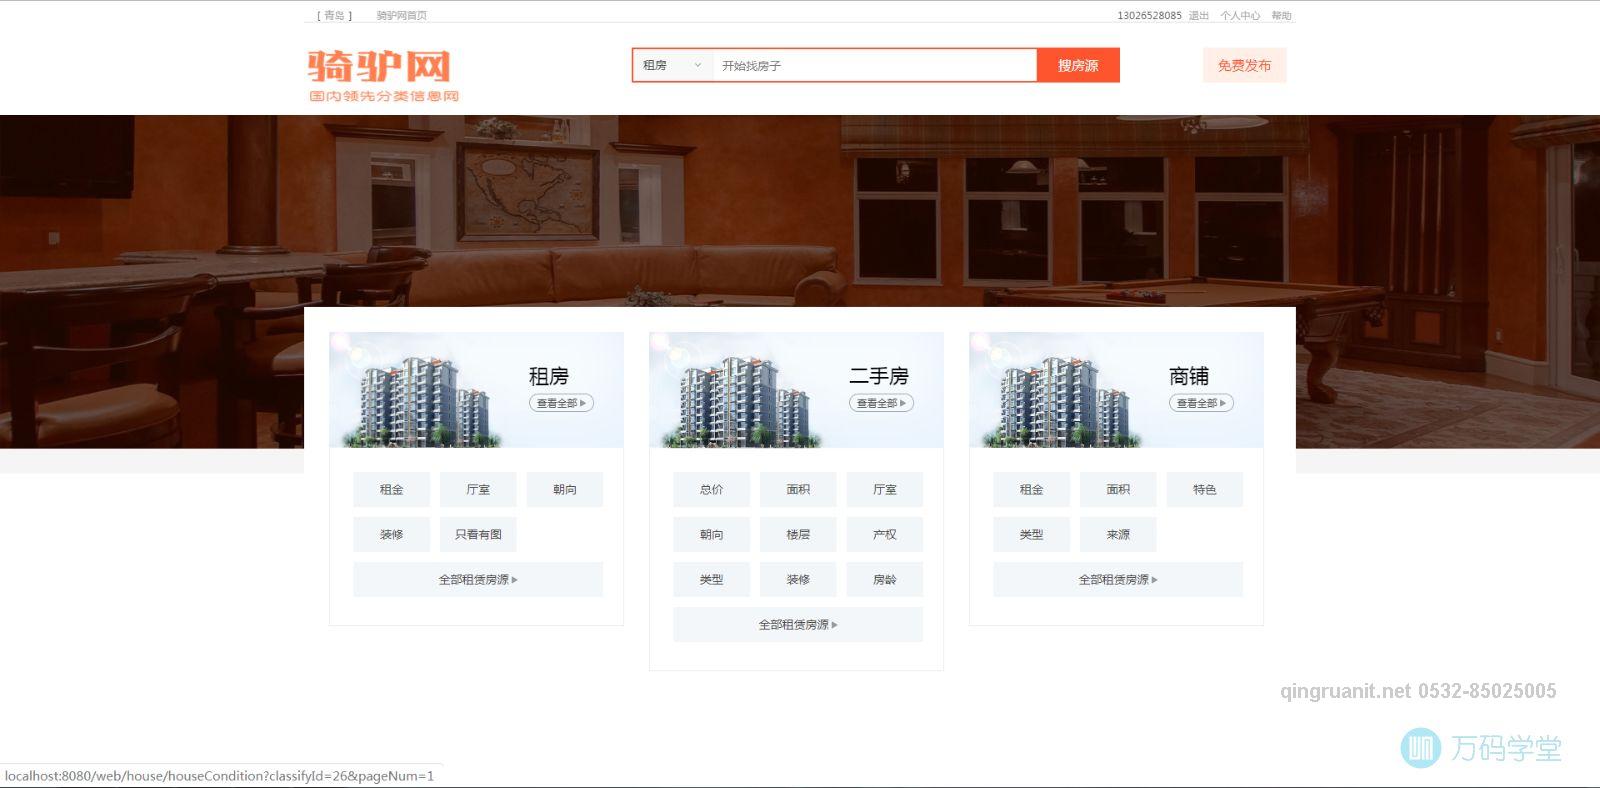The image size is (1600, 788).
Task: Select 面积 filter in 商铺 card
Action: pos(1118,489)
